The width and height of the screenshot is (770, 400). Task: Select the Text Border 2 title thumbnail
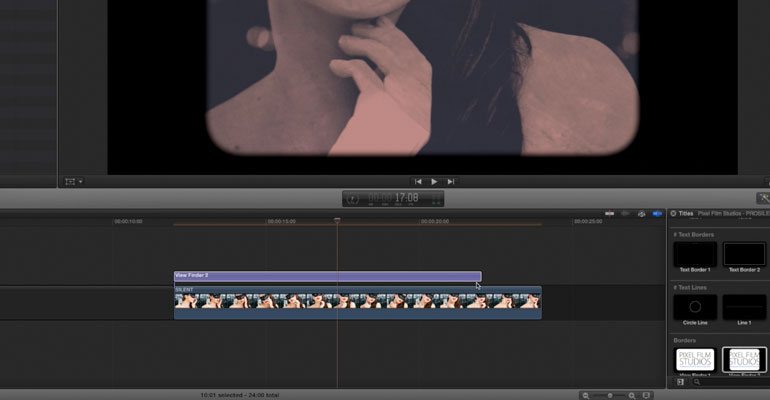pyautogui.click(x=744, y=254)
